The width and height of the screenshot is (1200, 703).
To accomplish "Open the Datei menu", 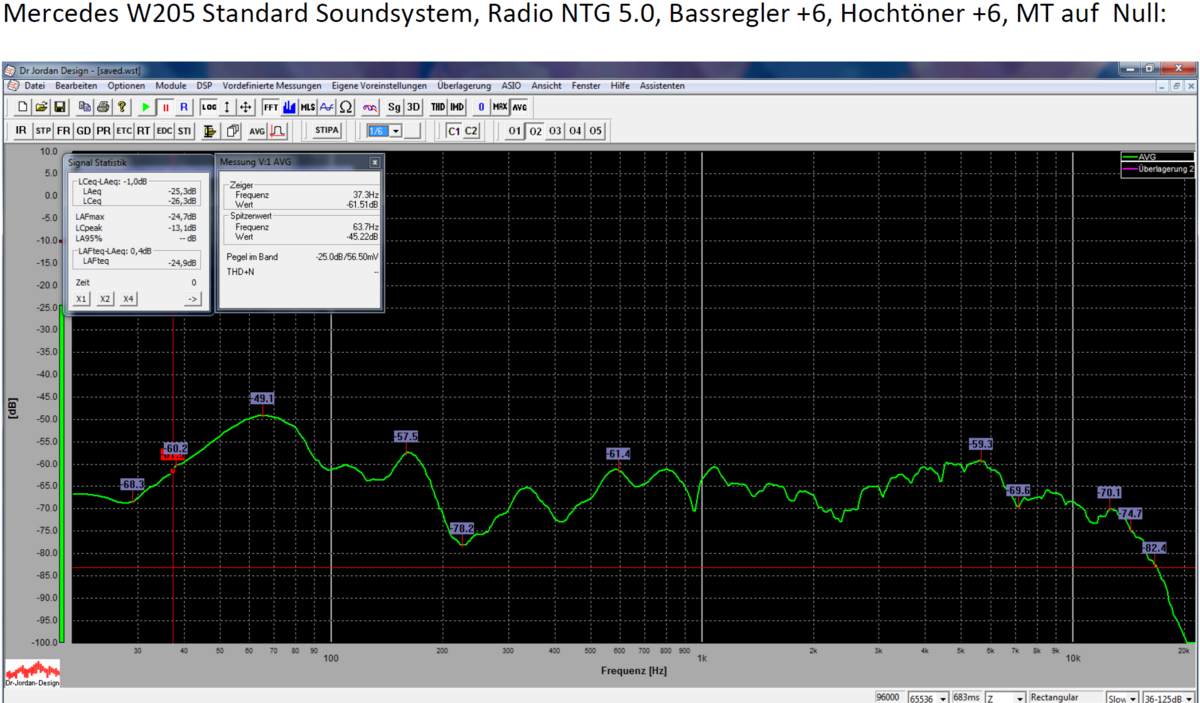I will 35,86.
